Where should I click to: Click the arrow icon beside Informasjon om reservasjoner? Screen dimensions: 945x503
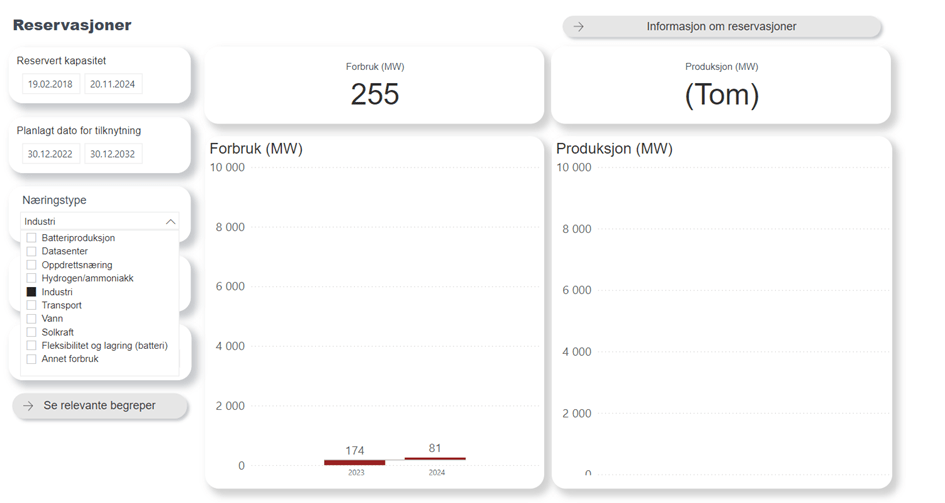pyautogui.click(x=578, y=27)
